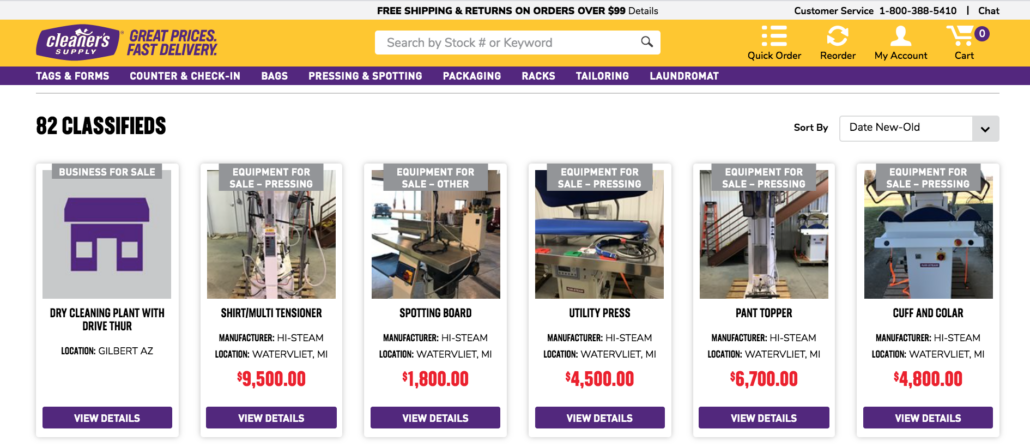View details for Shirt/Multi Tensioner
Screen dimensions: 1030x447
(271, 417)
